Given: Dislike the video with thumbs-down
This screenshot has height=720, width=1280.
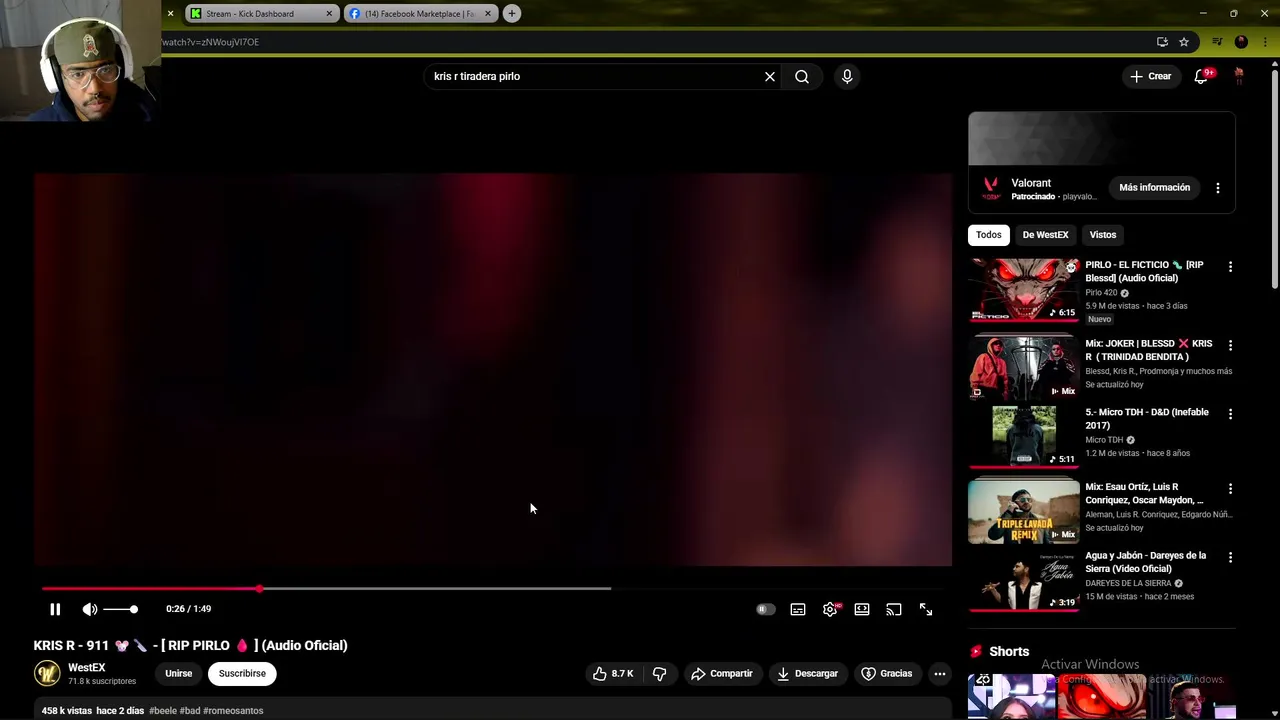Looking at the screenshot, I should click(659, 674).
